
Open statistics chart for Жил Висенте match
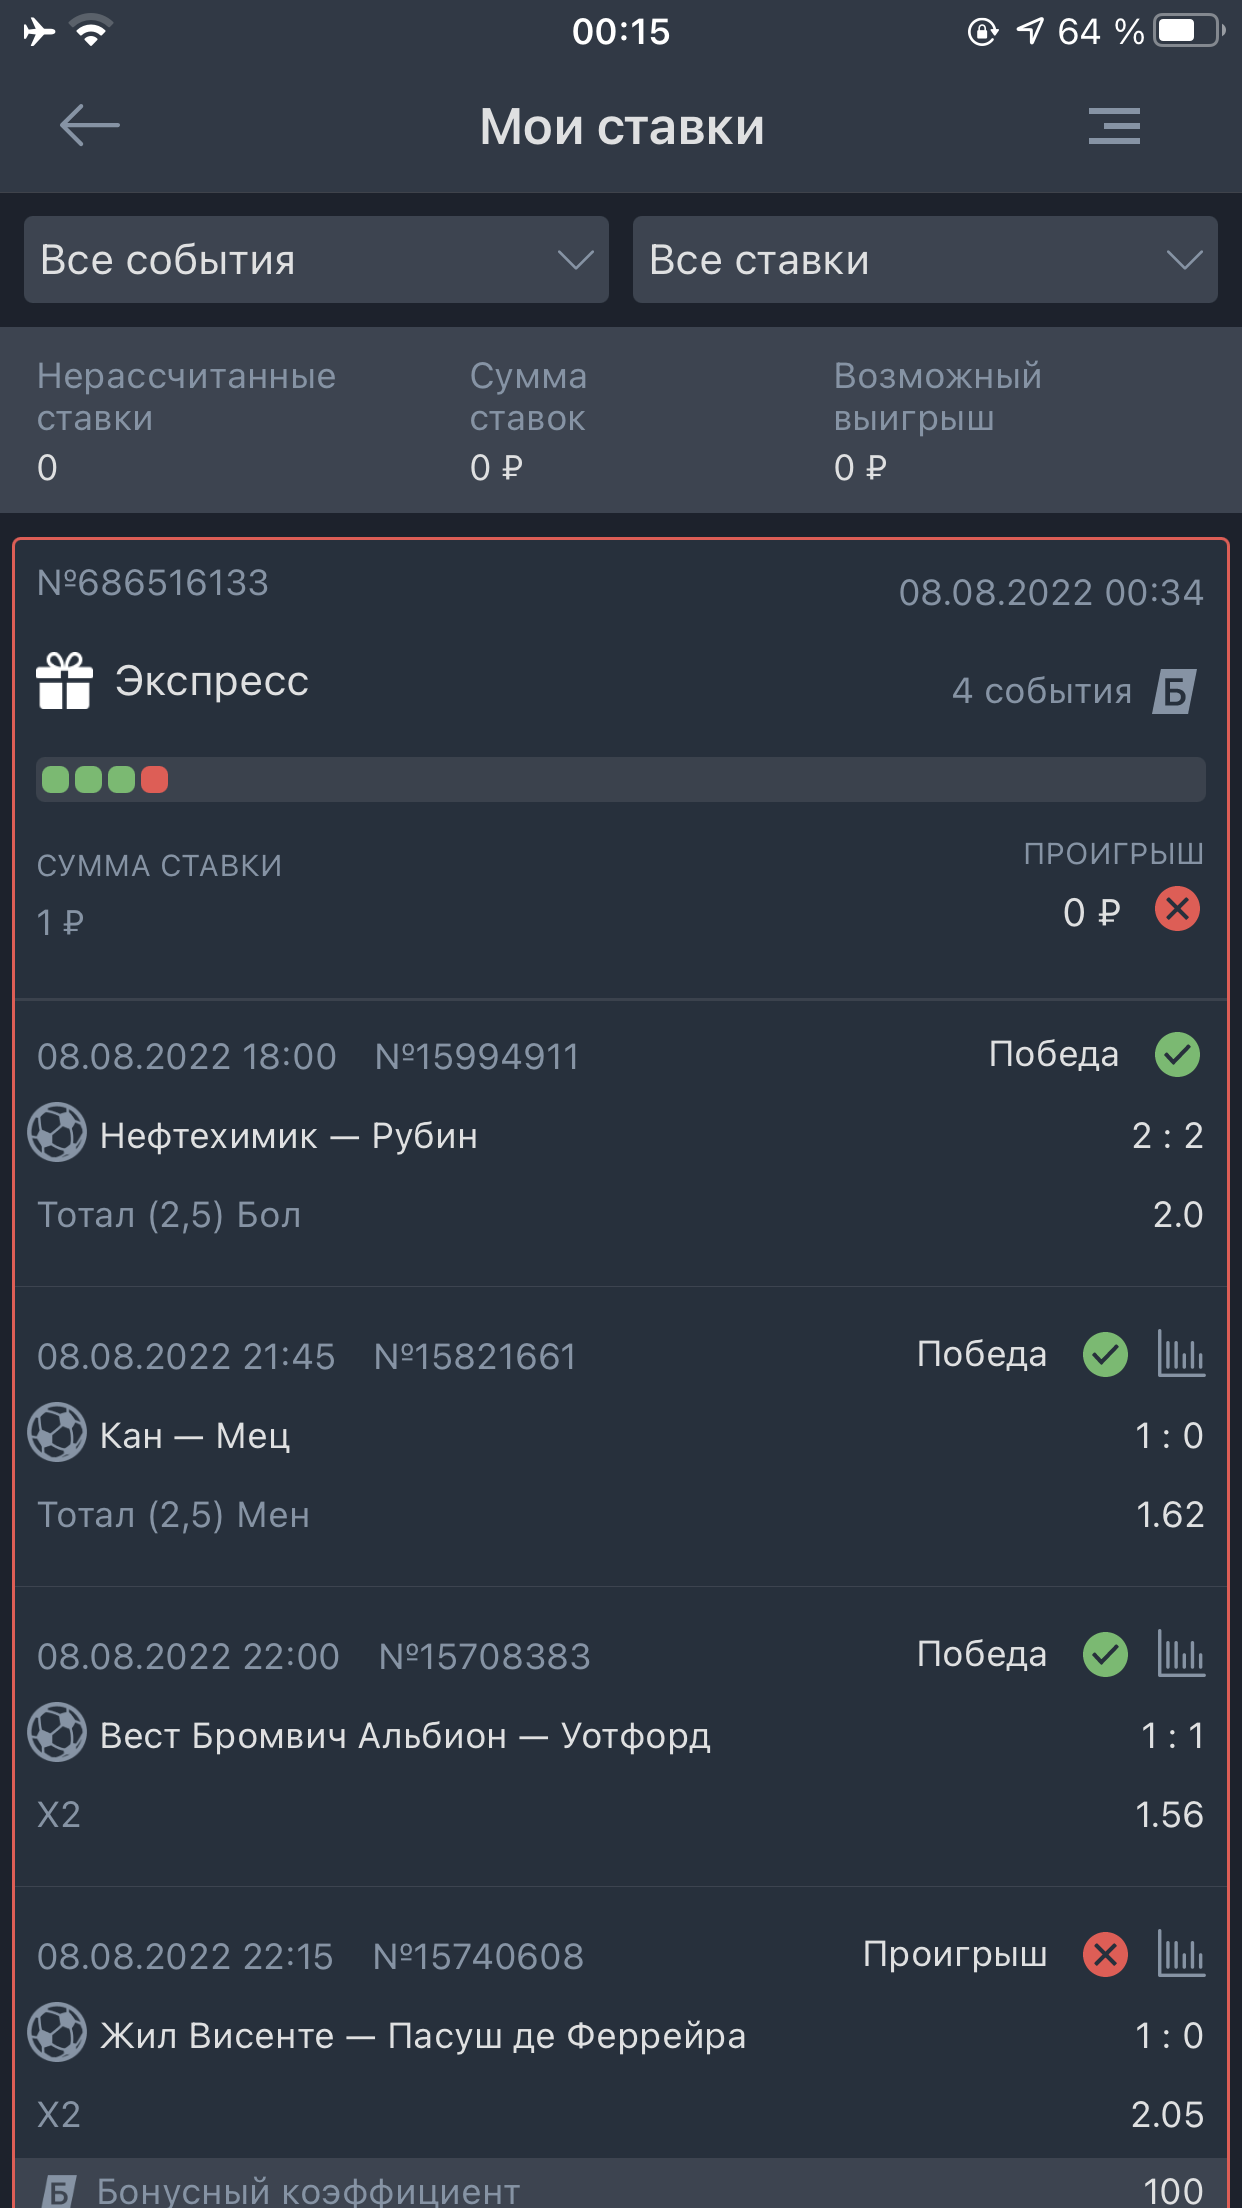[x=1181, y=1953]
